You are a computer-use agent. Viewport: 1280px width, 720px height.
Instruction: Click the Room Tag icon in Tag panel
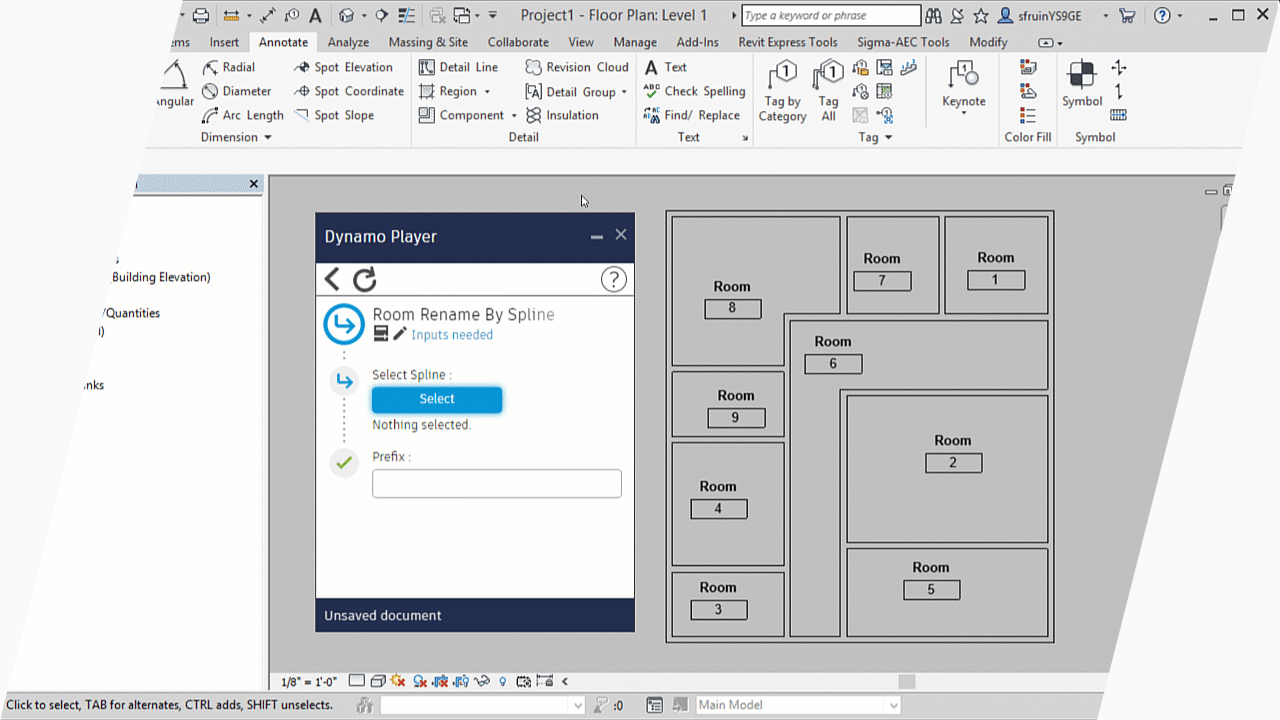coord(885,67)
